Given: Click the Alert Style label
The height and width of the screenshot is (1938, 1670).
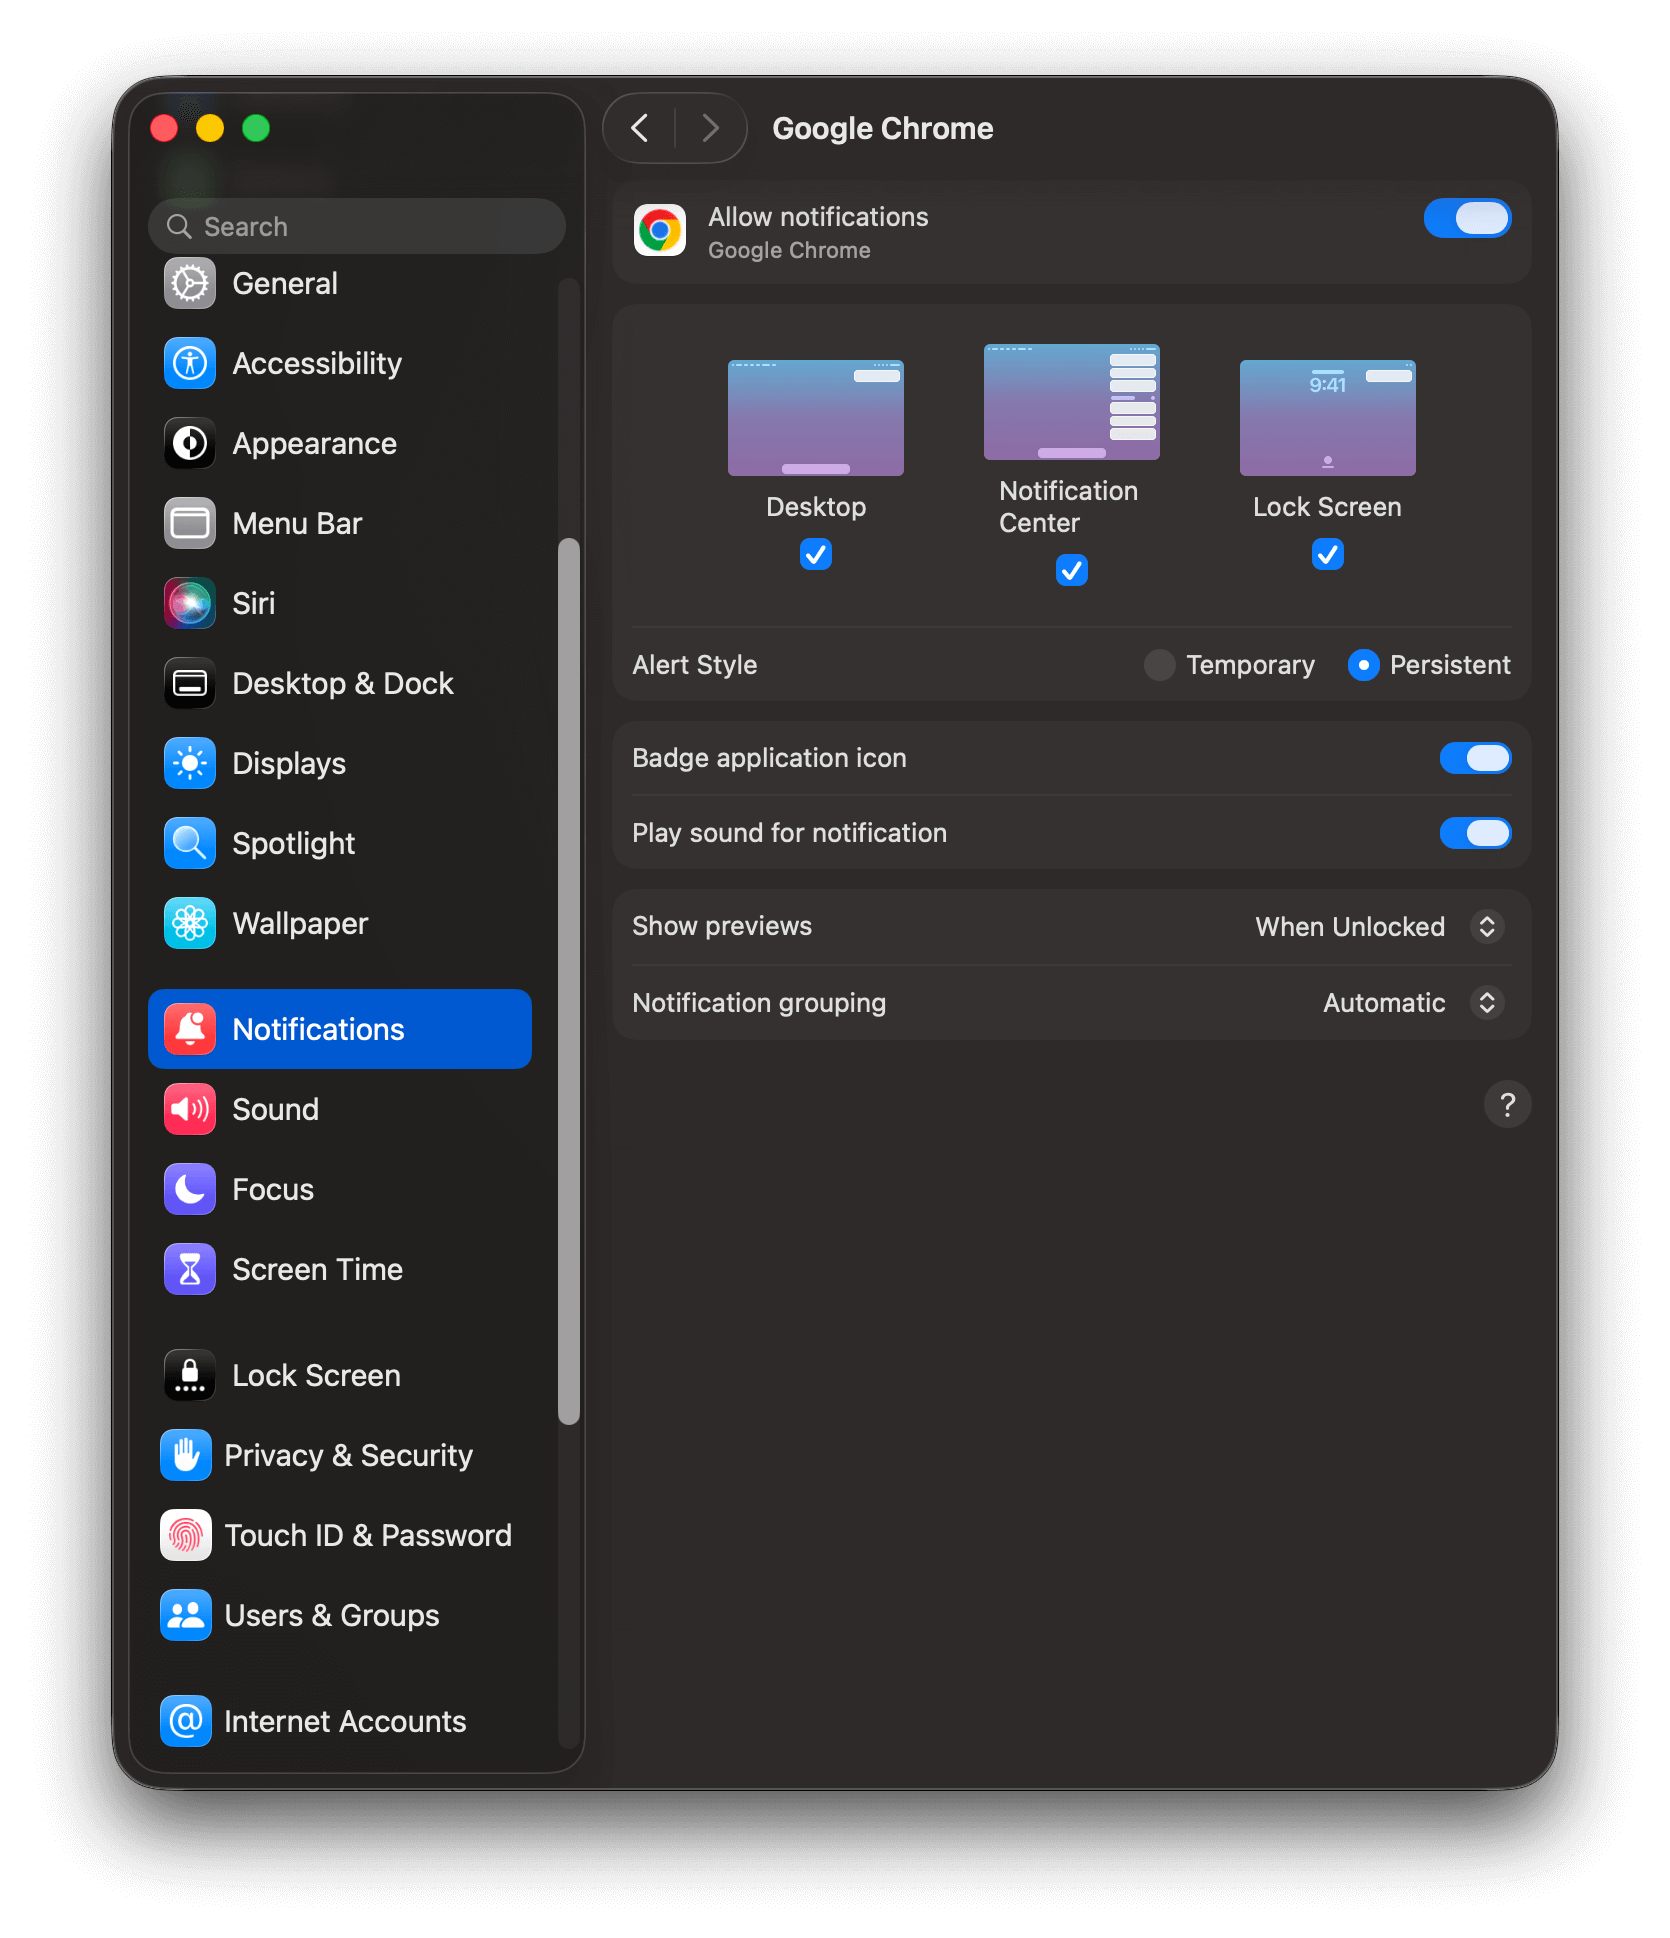Looking at the screenshot, I should click(695, 665).
